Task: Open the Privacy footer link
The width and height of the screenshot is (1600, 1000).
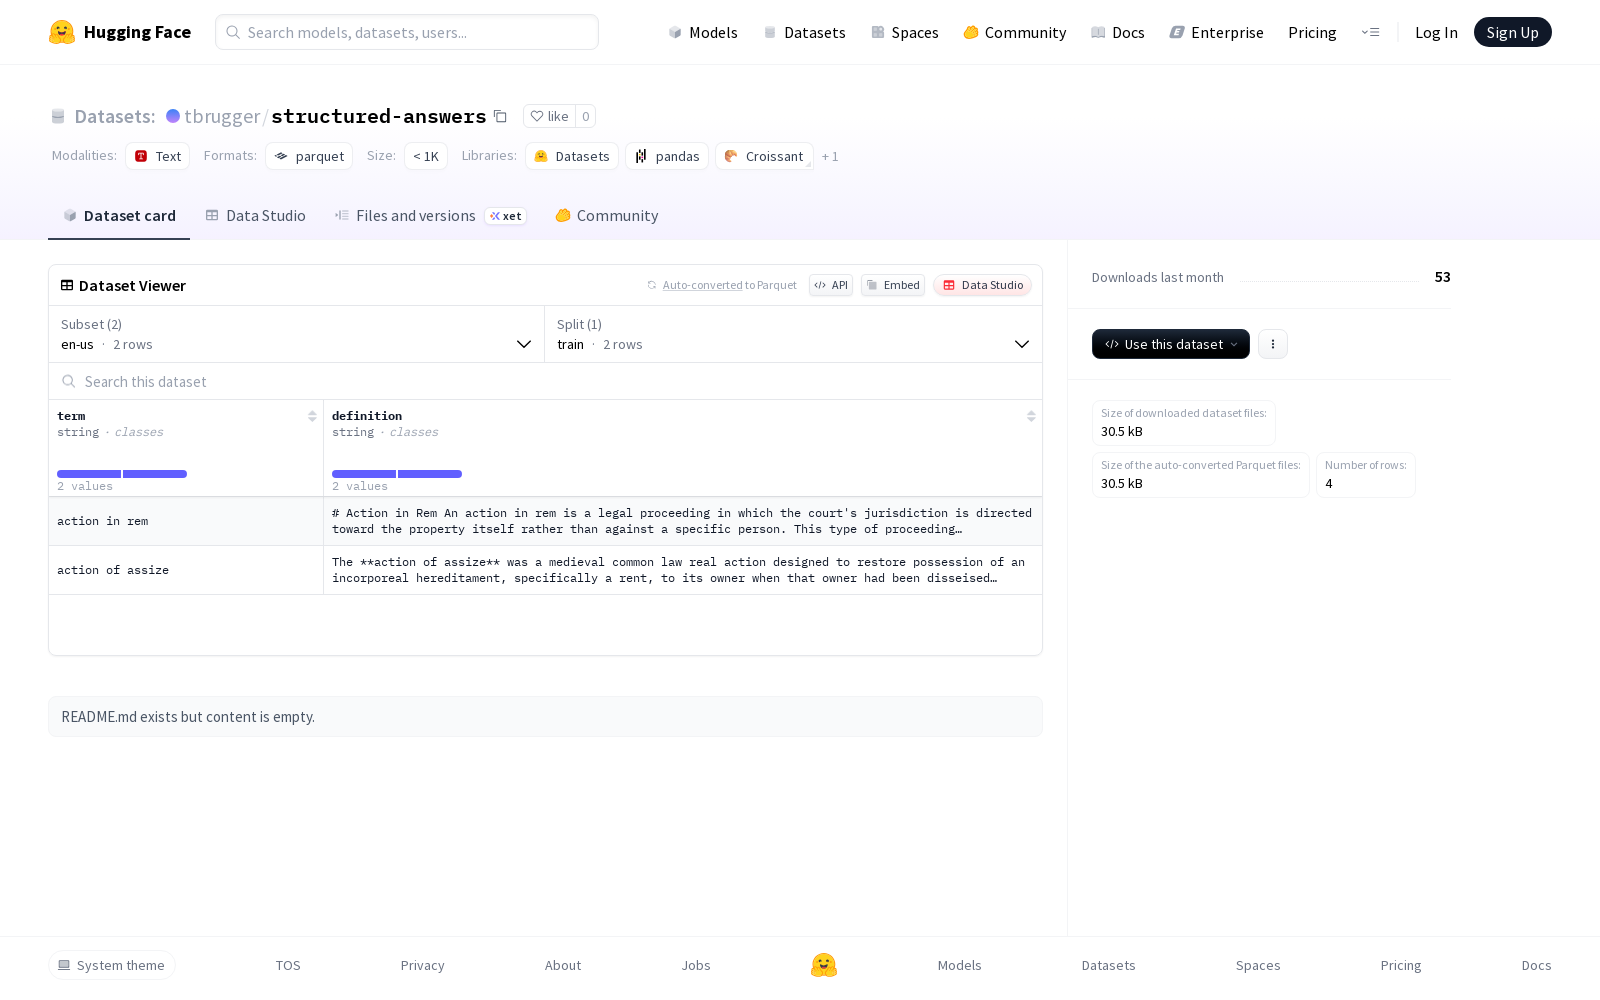Action: point(422,965)
